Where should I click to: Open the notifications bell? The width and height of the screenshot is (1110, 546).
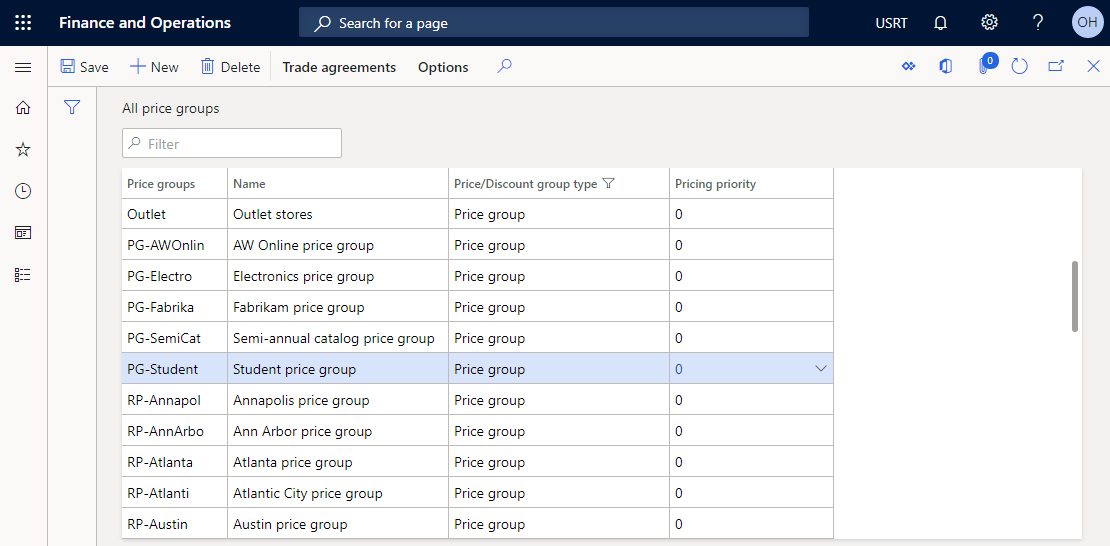940,23
